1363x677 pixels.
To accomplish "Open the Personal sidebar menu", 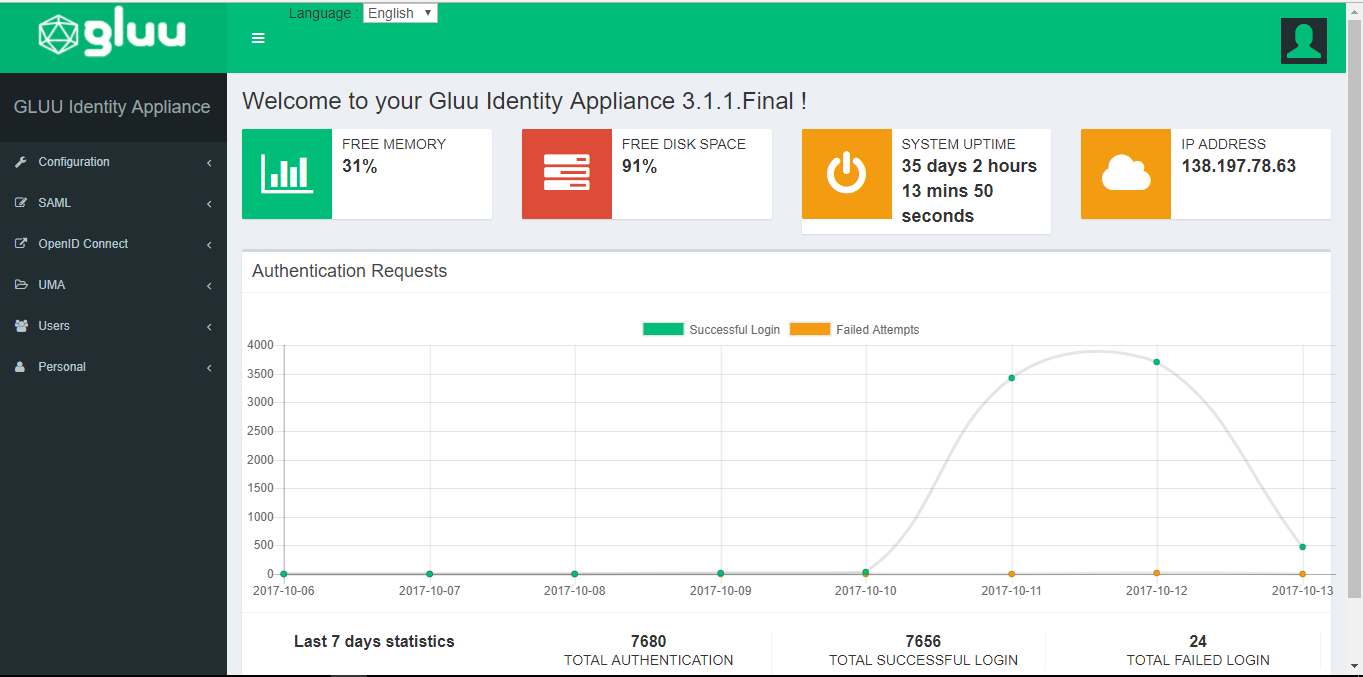I will tap(62, 367).
